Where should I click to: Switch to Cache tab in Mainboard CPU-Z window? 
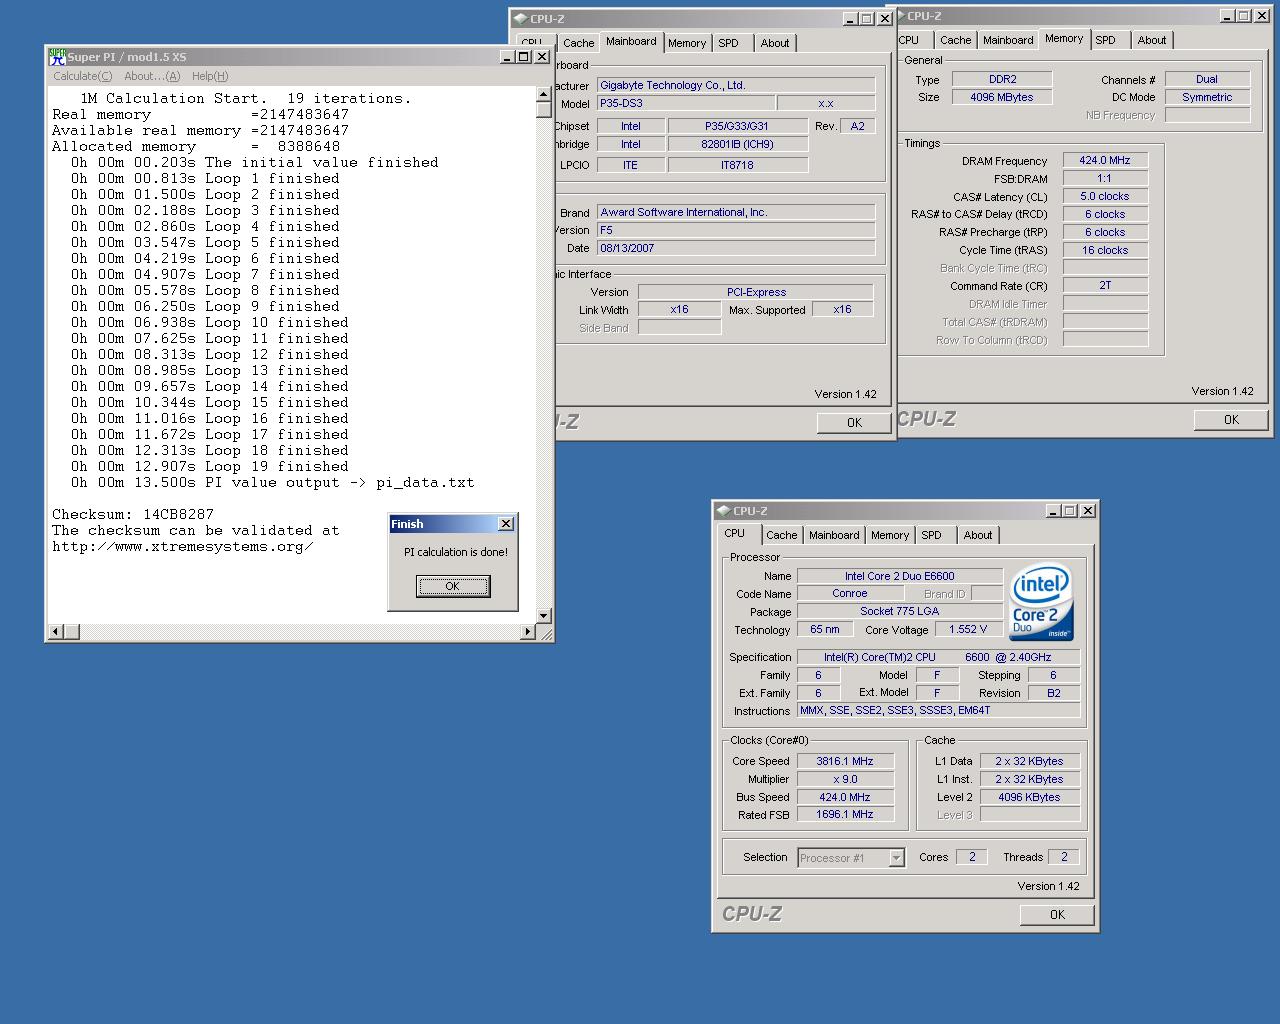pyautogui.click(x=578, y=43)
